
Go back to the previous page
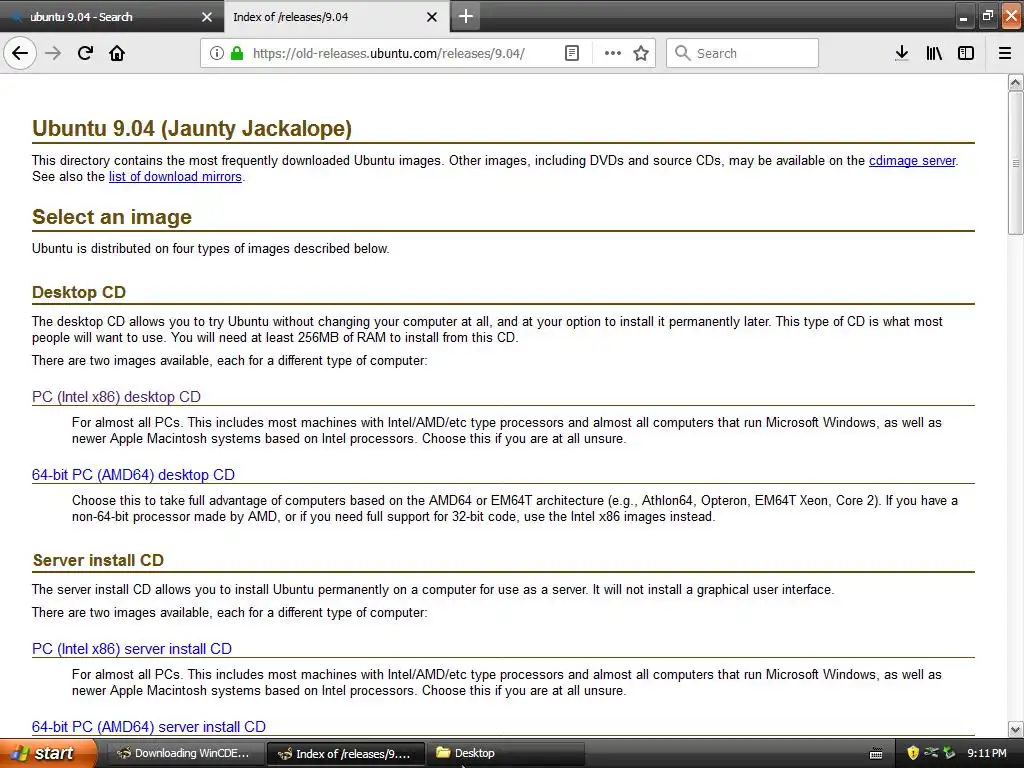pos(20,53)
